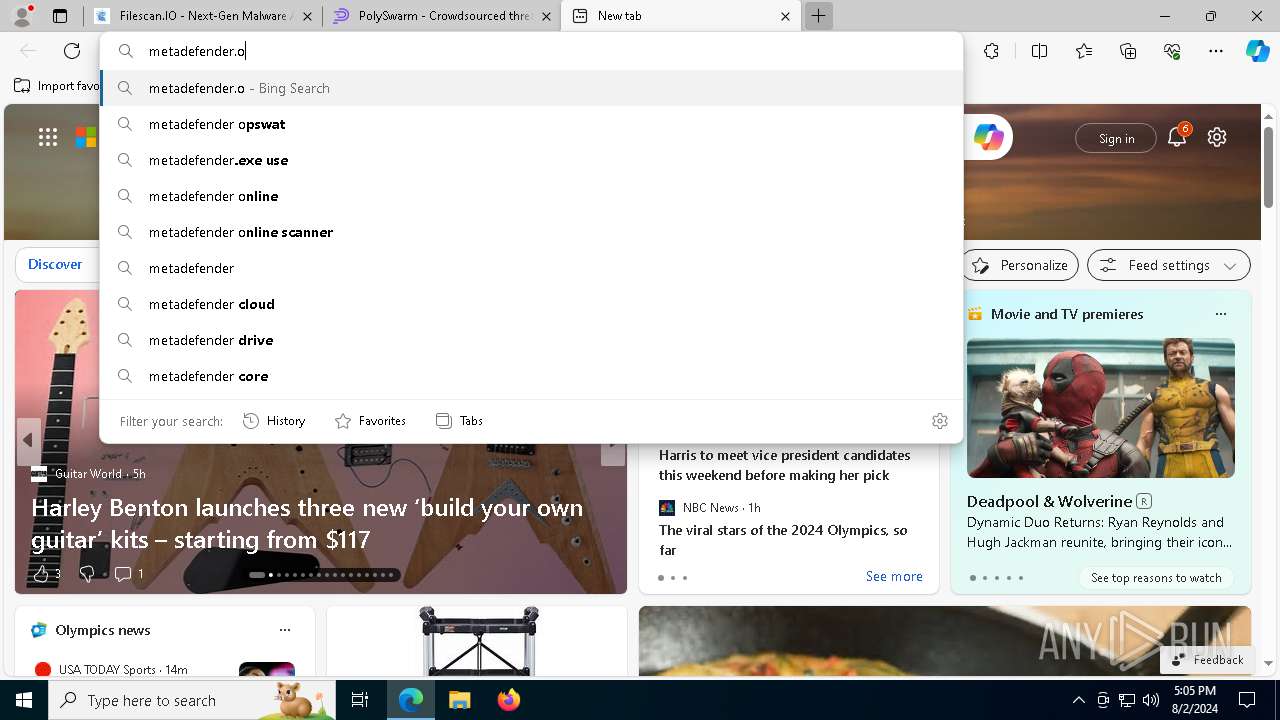The width and height of the screenshot is (1280, 720).
Task: Click the address bar input
Action: (x=531, y=51)
